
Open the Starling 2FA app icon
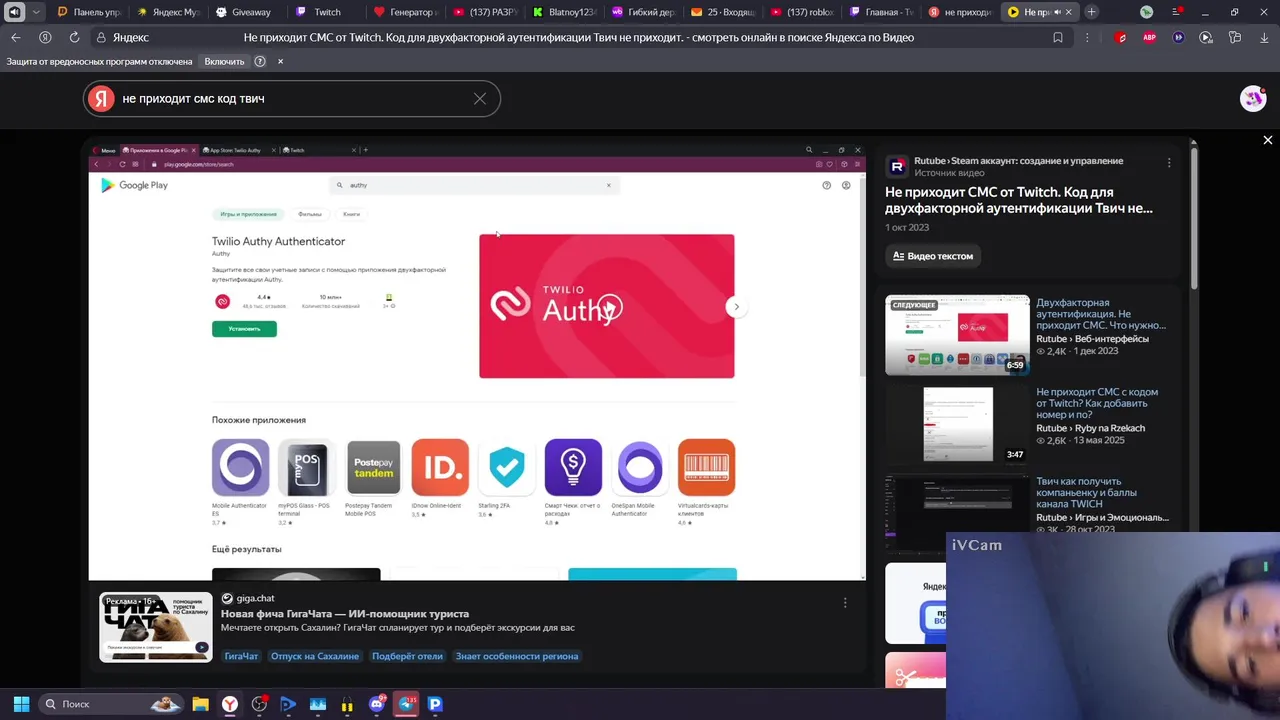click(x=507, y=467)
